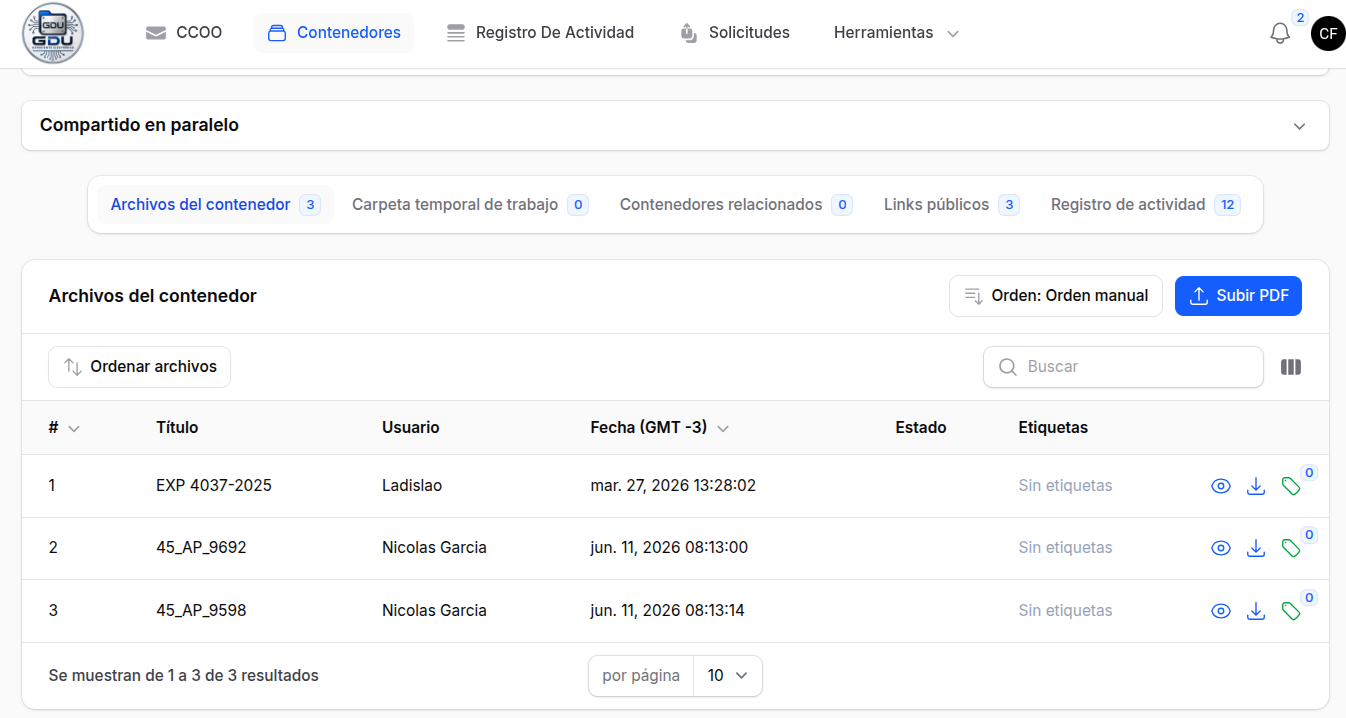The width and height of the screenshot is (1346, 718).
Task: Edit tags for 45_AP_9692
Action: (1291, 548)
